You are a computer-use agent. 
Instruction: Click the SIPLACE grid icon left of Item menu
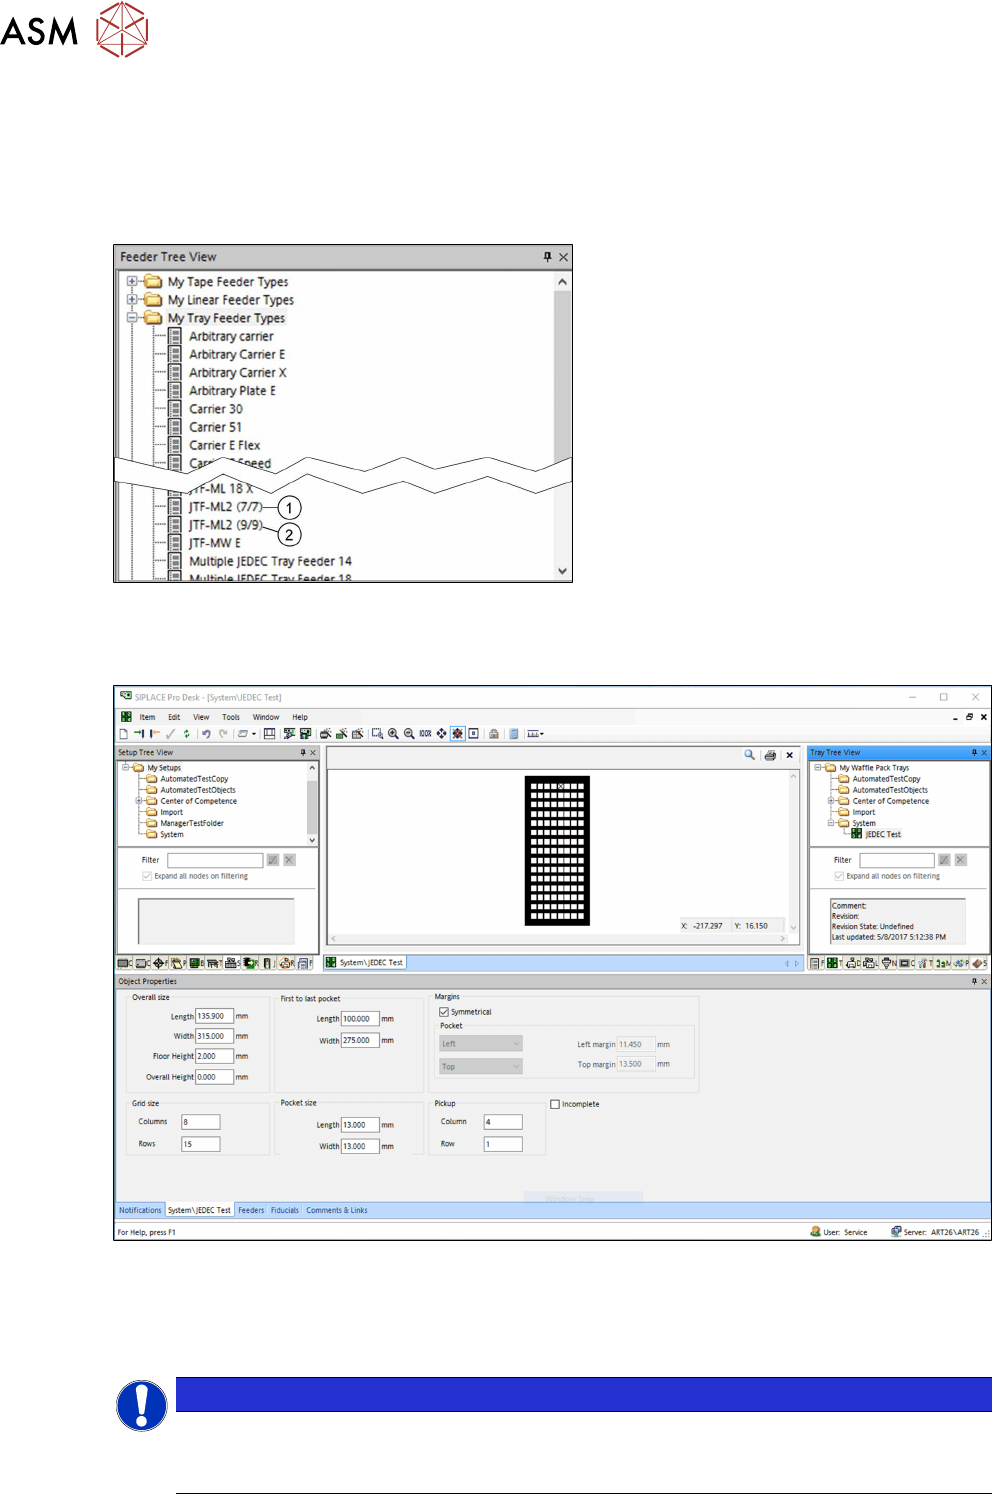click(126, 717)
